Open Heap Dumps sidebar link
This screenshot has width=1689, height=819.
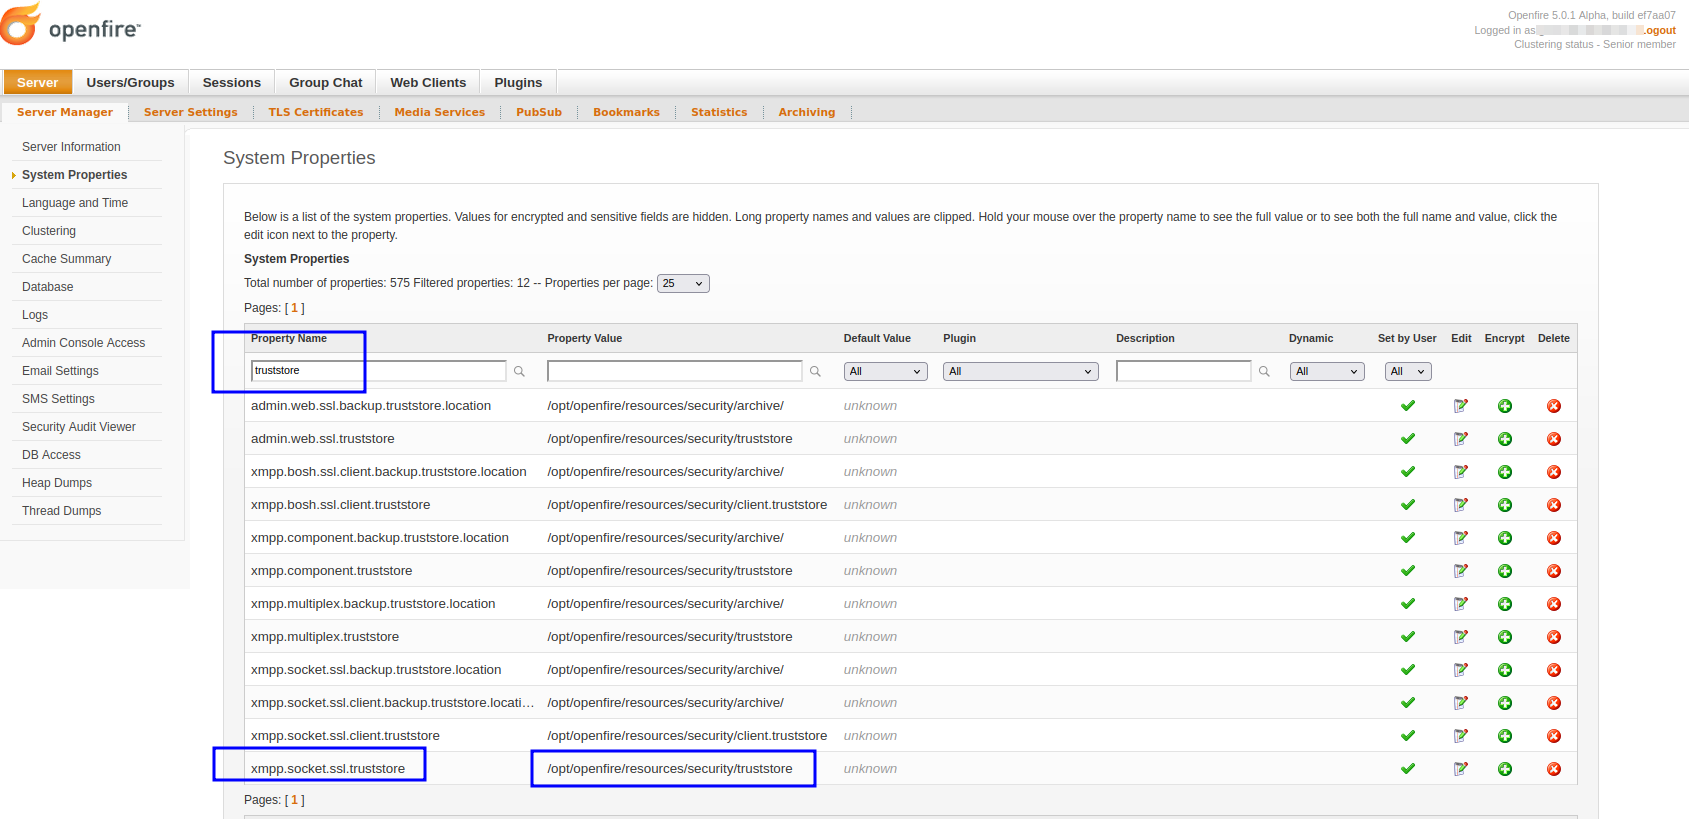click(x=57, y=483)
